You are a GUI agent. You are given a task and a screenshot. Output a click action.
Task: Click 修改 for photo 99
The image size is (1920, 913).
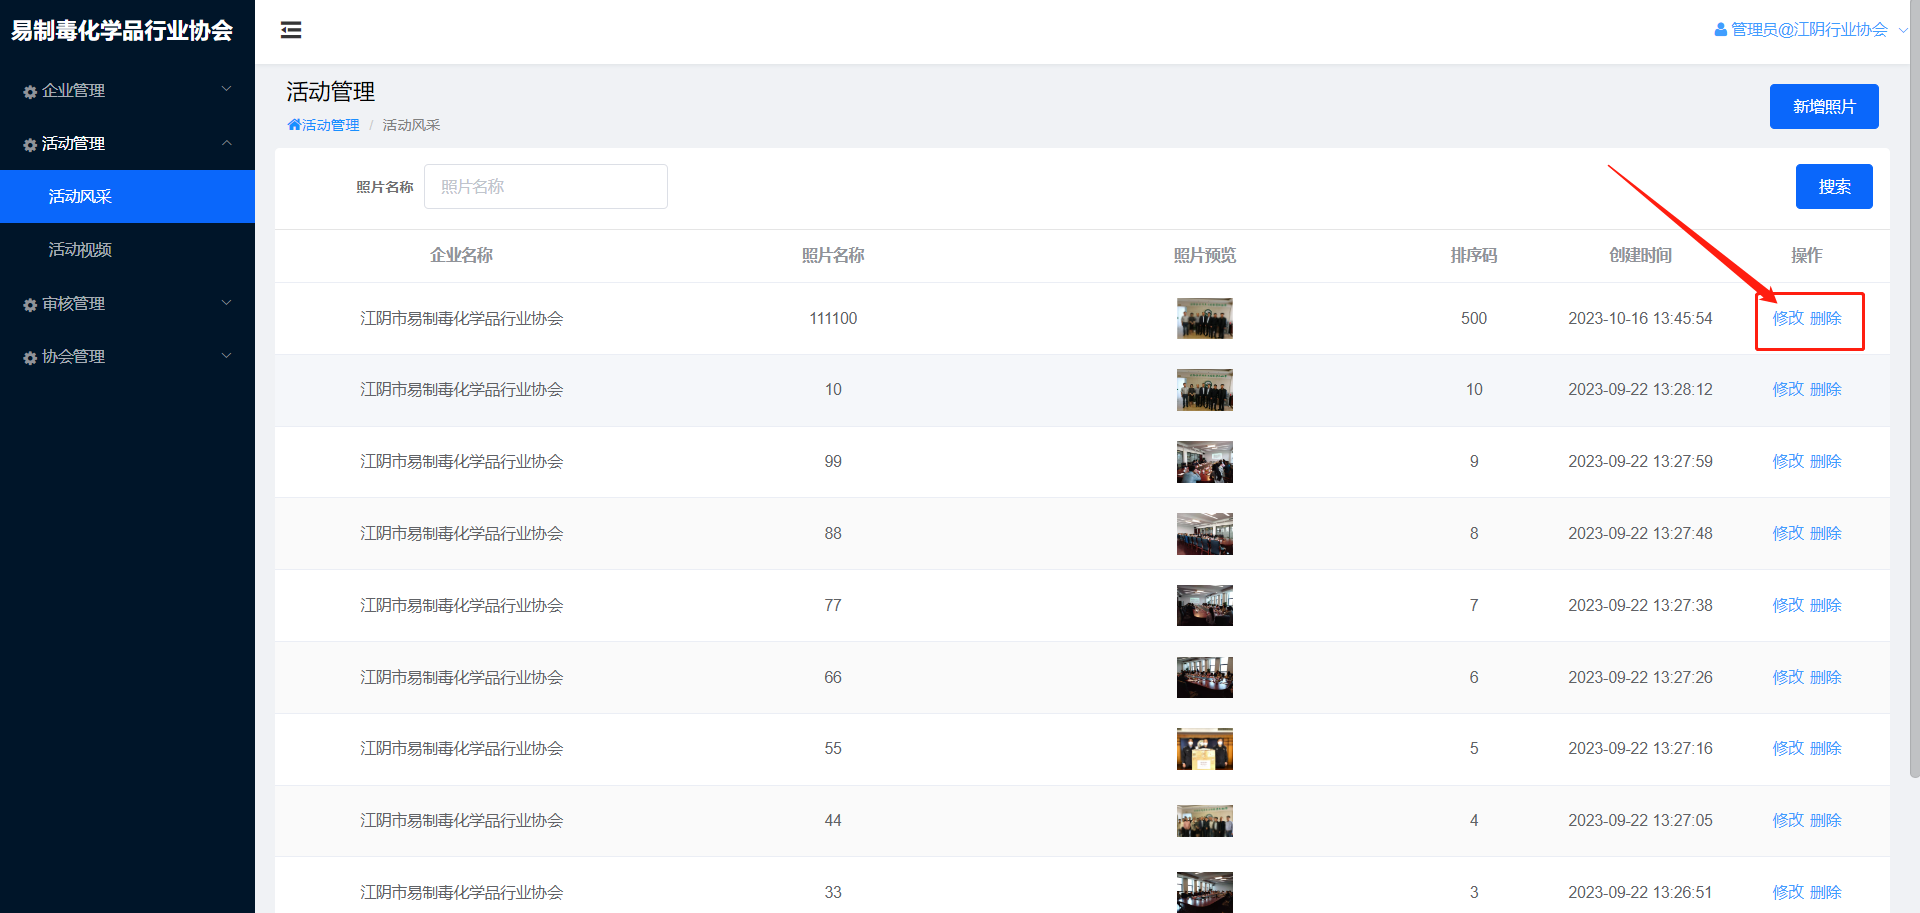click(x=1788, y=461)
